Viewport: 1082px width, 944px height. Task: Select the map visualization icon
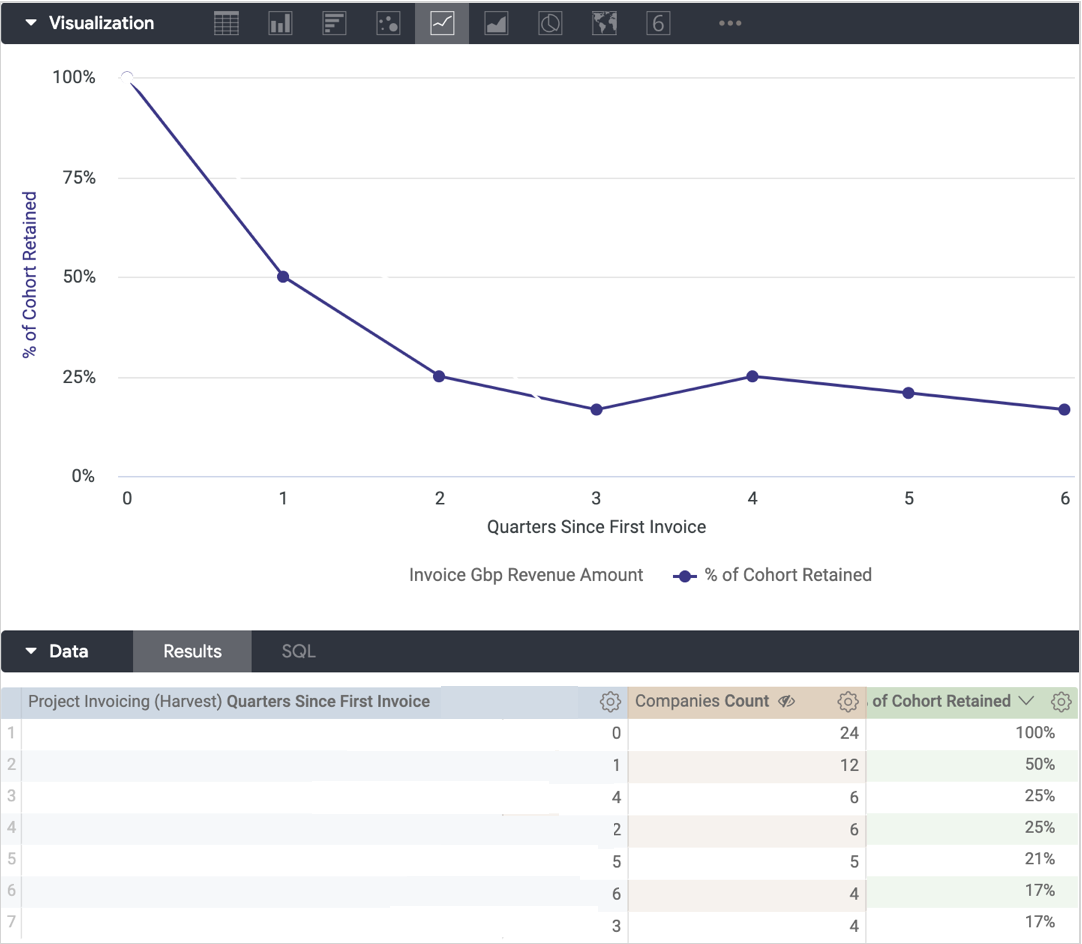[x=604, y=23]
